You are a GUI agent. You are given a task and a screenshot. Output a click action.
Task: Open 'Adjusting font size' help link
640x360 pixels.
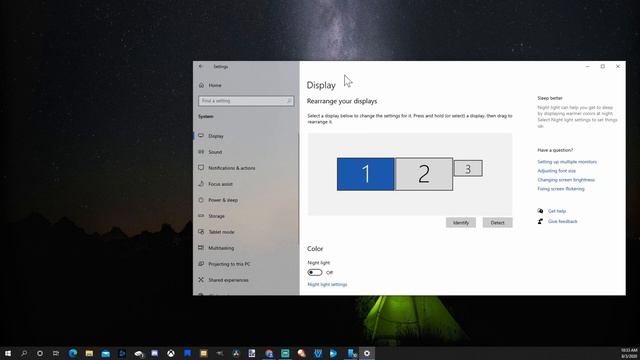(x=557, y=171)
